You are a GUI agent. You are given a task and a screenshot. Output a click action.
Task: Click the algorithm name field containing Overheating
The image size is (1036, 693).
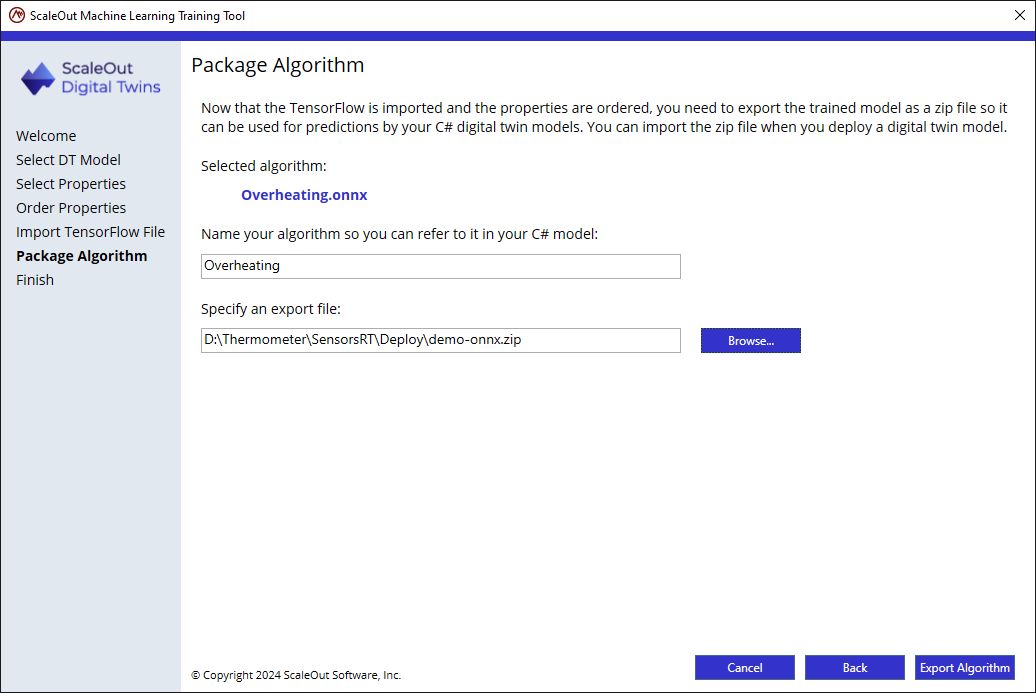(x=441, y=266)
